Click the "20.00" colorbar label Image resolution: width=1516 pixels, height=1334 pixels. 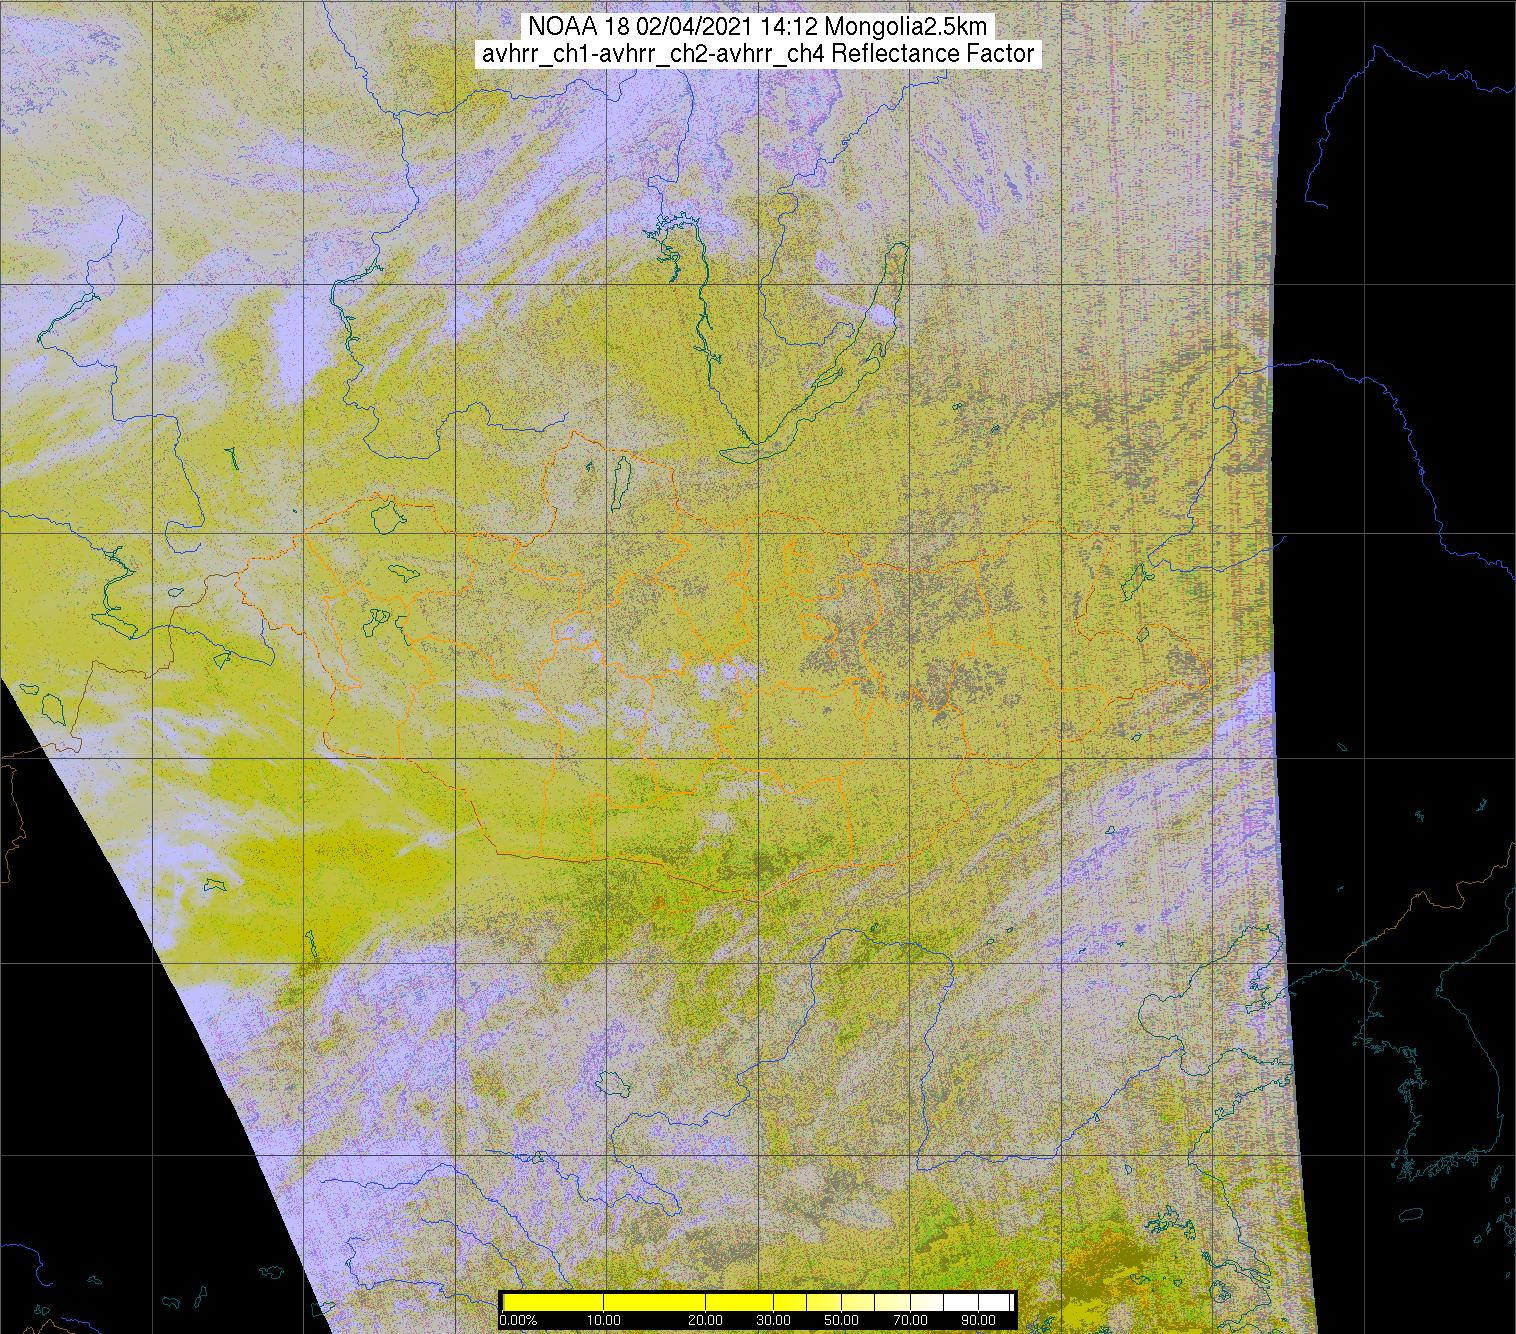(706, 1320)
